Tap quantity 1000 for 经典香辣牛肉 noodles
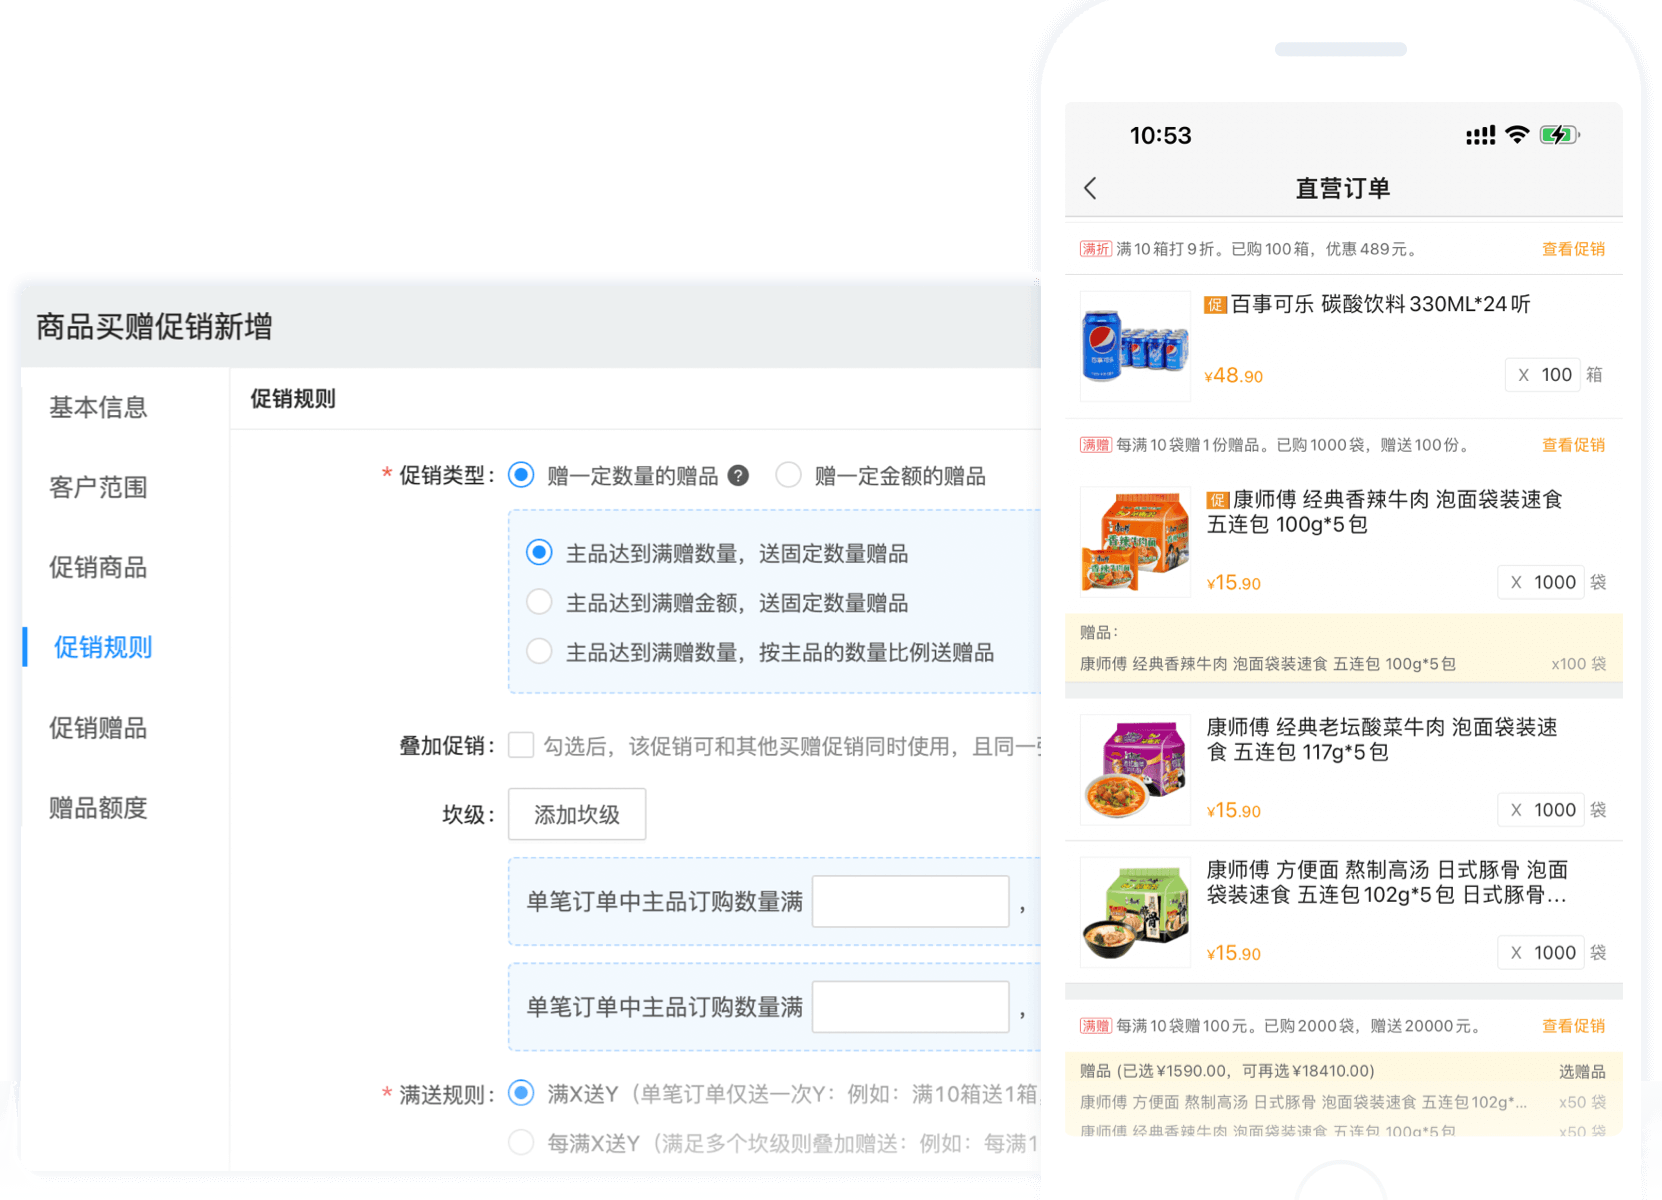This screenshot has height=1200, width=1662. (1541, 582)
